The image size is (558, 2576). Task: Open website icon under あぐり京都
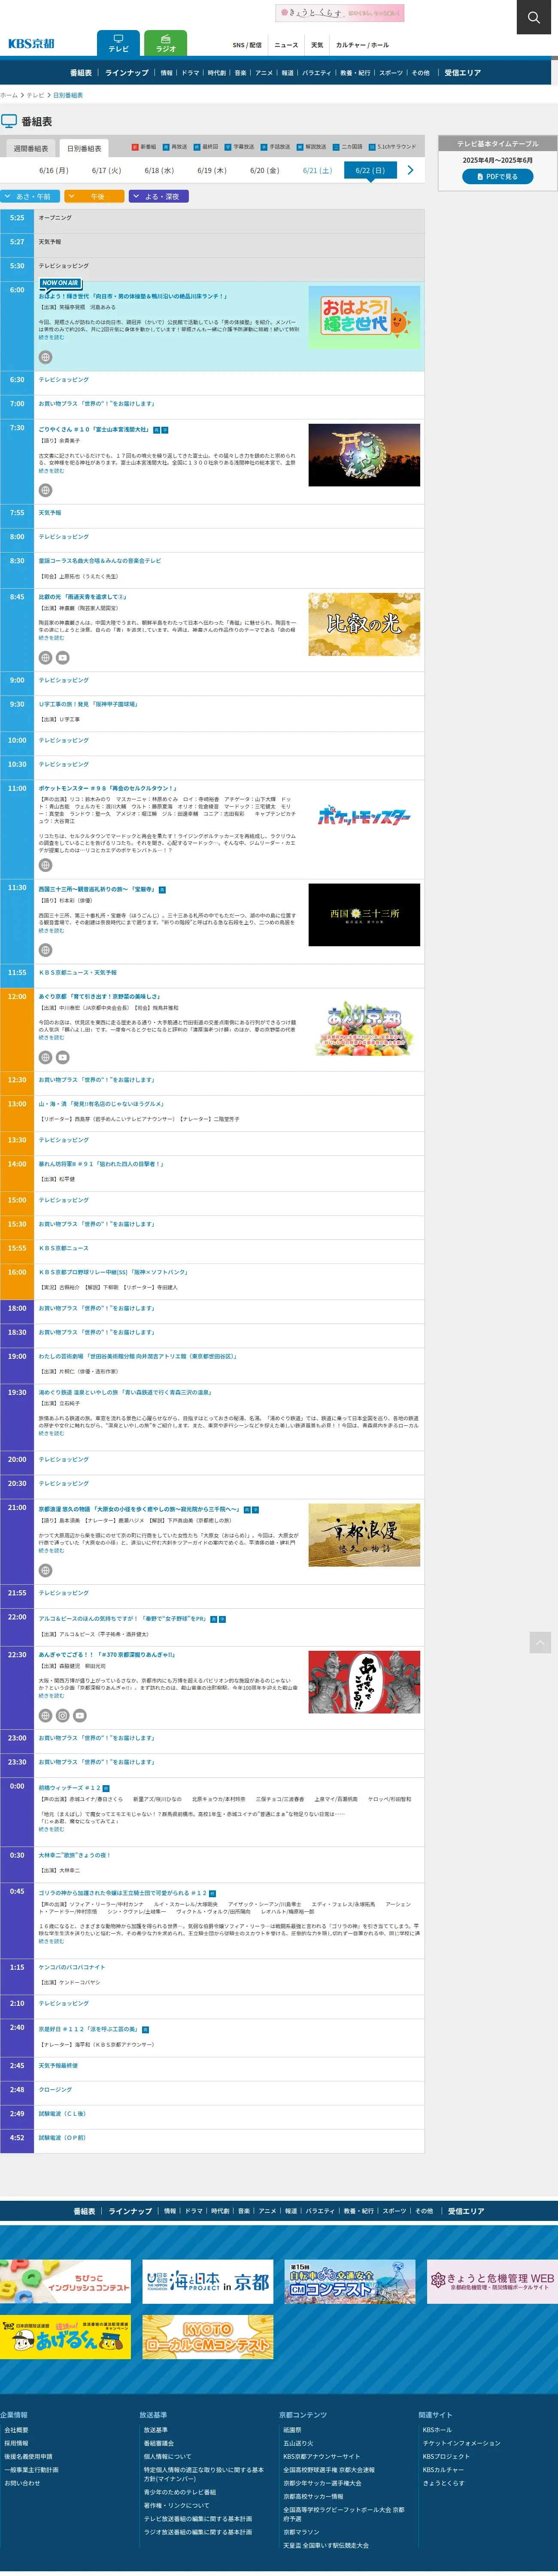tap(45, 1057)
